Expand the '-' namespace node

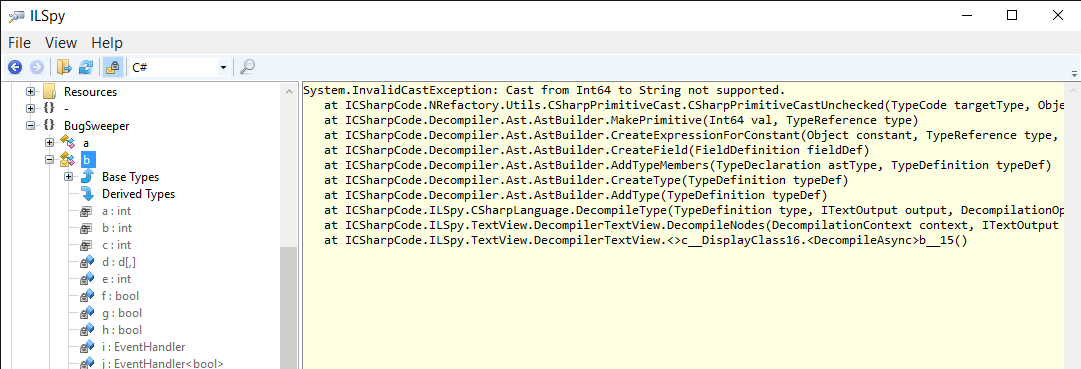30,109
